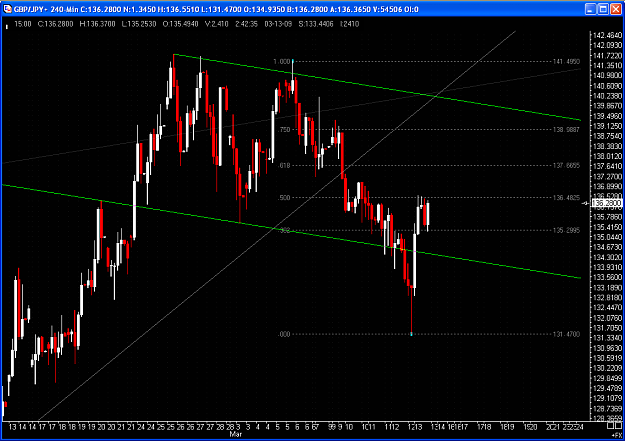Image resolution: width=625 pixels, height=441 pixels.
Task: Click the S:133.4406 readout
Action: click(316, 24)
